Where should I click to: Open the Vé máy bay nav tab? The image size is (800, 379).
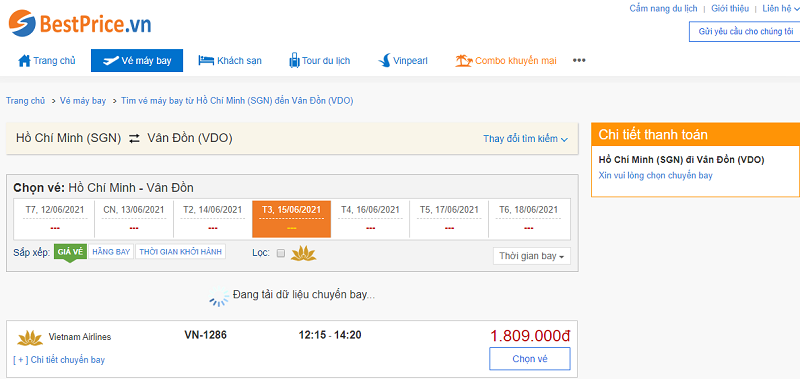[x=137, y=61]
